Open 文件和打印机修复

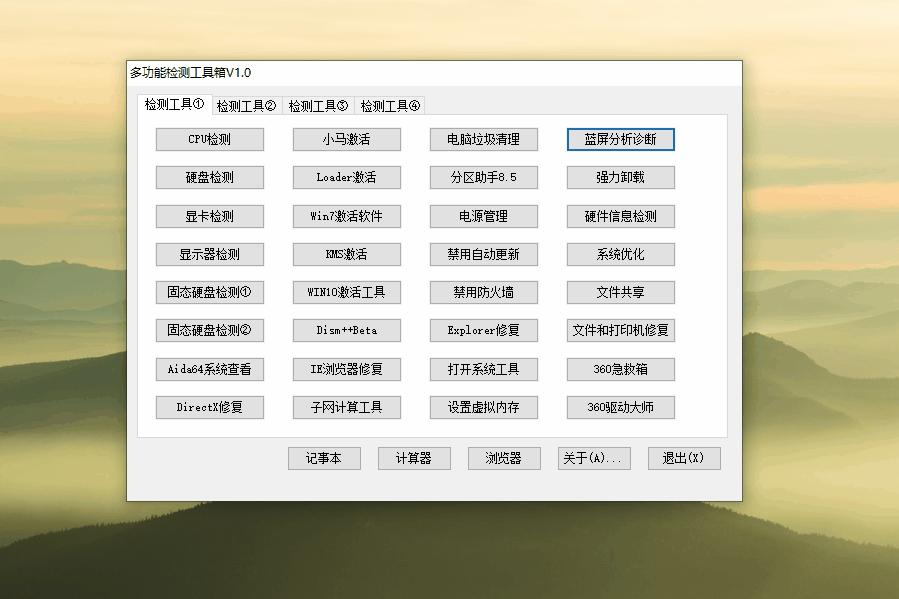(x=621, y=330)
